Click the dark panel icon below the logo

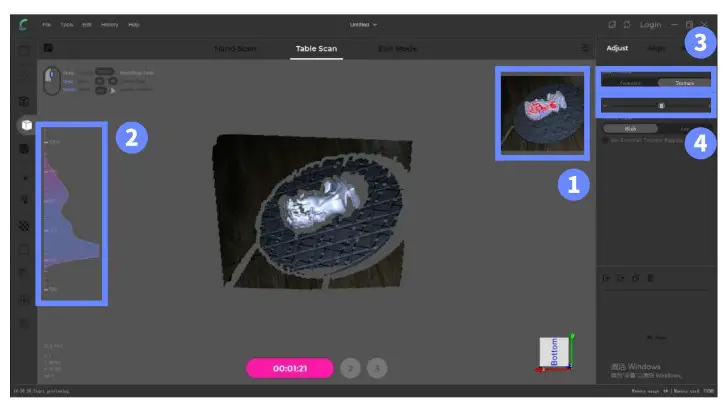tap(48, 48)
